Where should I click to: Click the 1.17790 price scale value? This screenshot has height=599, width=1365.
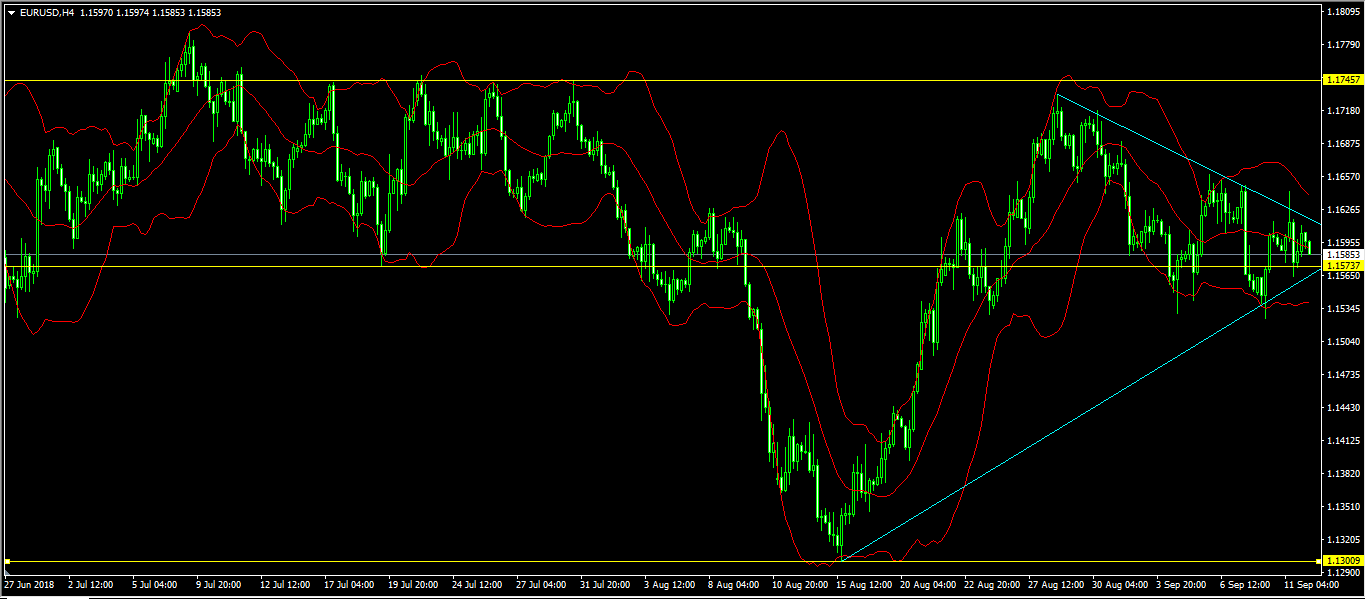coord(1343,45)
